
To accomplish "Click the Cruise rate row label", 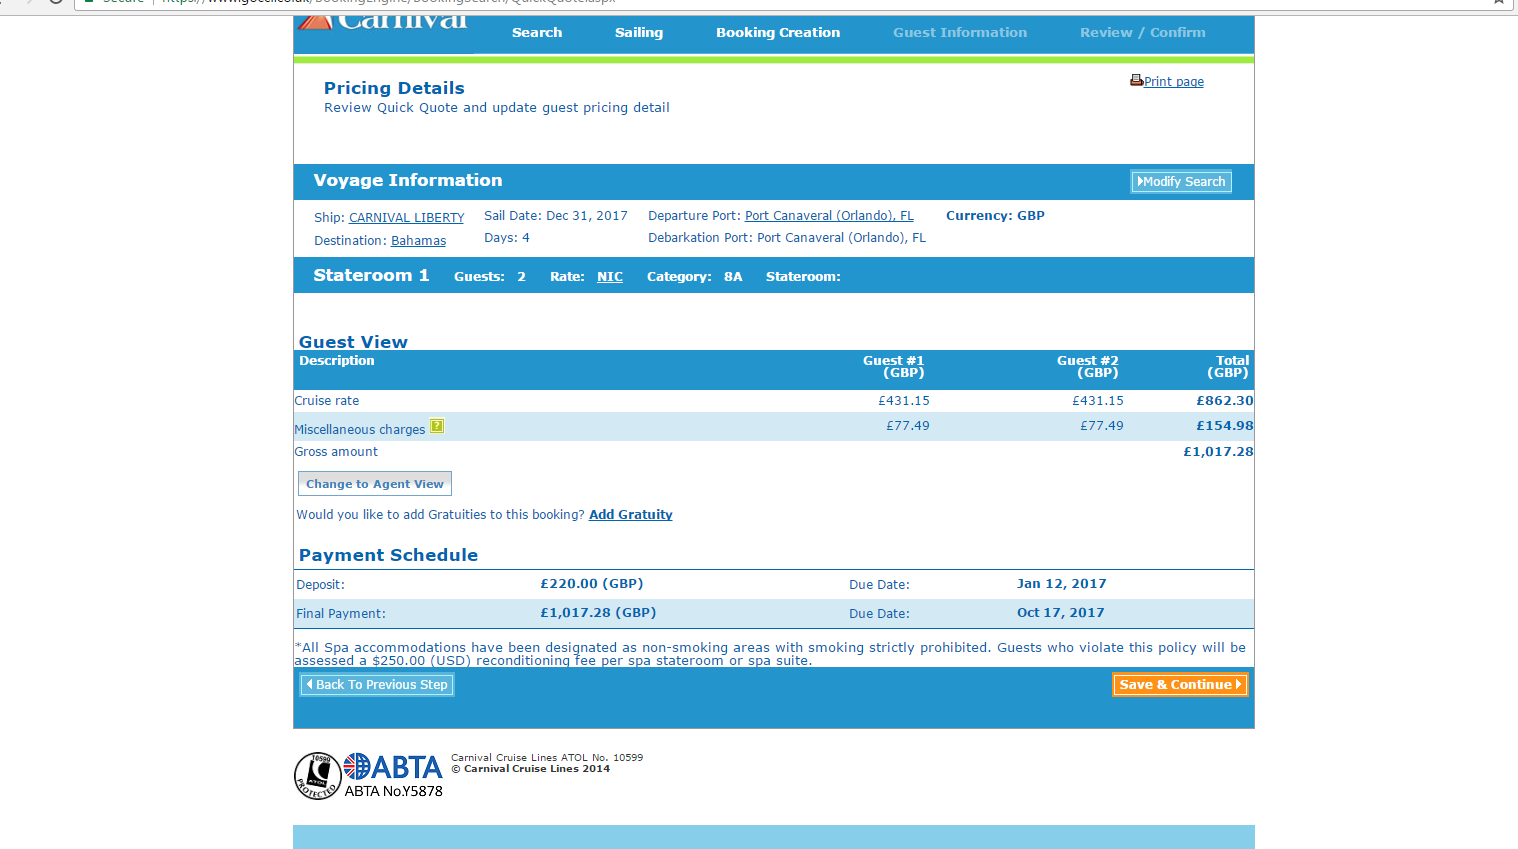I will [x=327, y=401].
